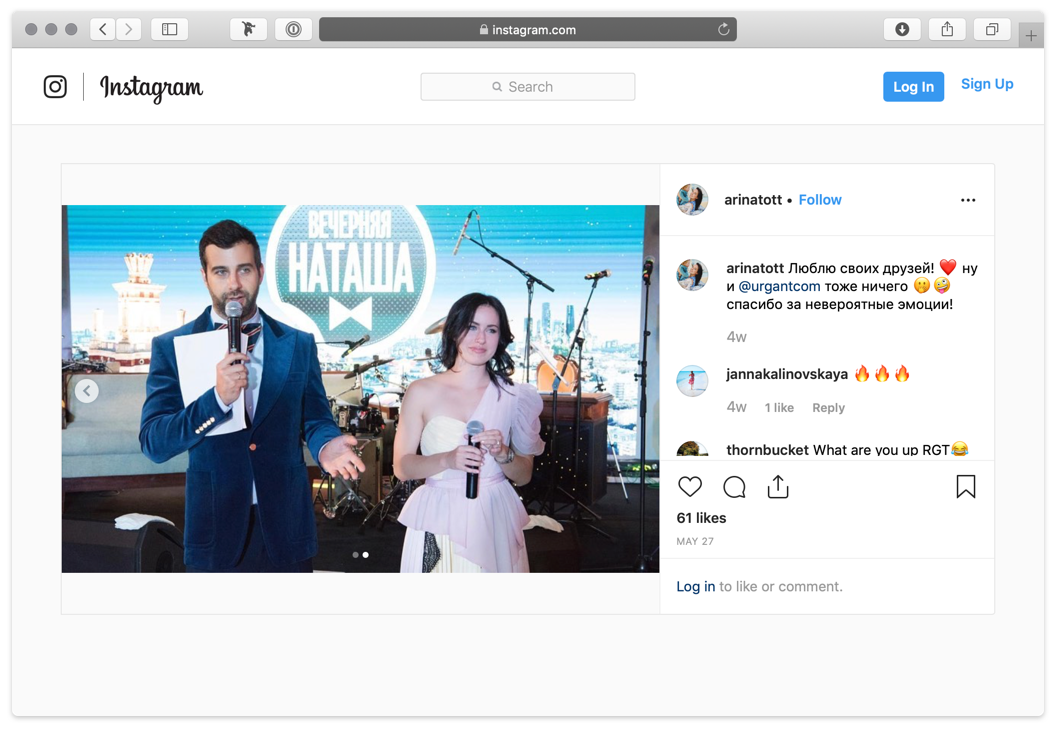Open the three-dot more options menu

[967, 200]
